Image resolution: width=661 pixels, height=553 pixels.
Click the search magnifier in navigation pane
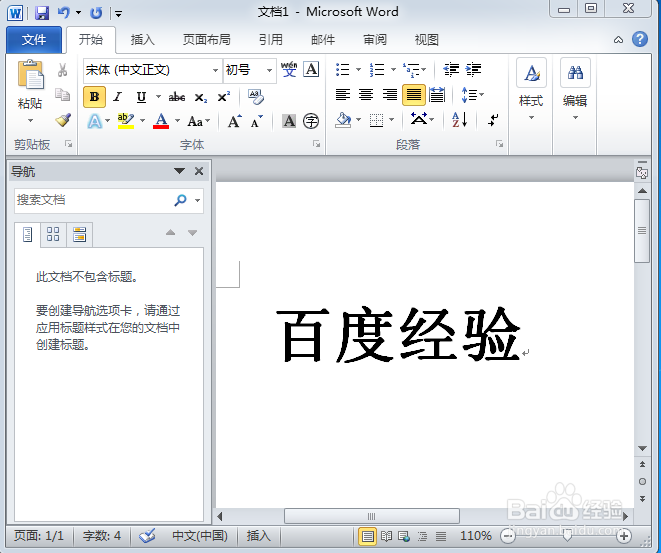click(x=180, y=200)
